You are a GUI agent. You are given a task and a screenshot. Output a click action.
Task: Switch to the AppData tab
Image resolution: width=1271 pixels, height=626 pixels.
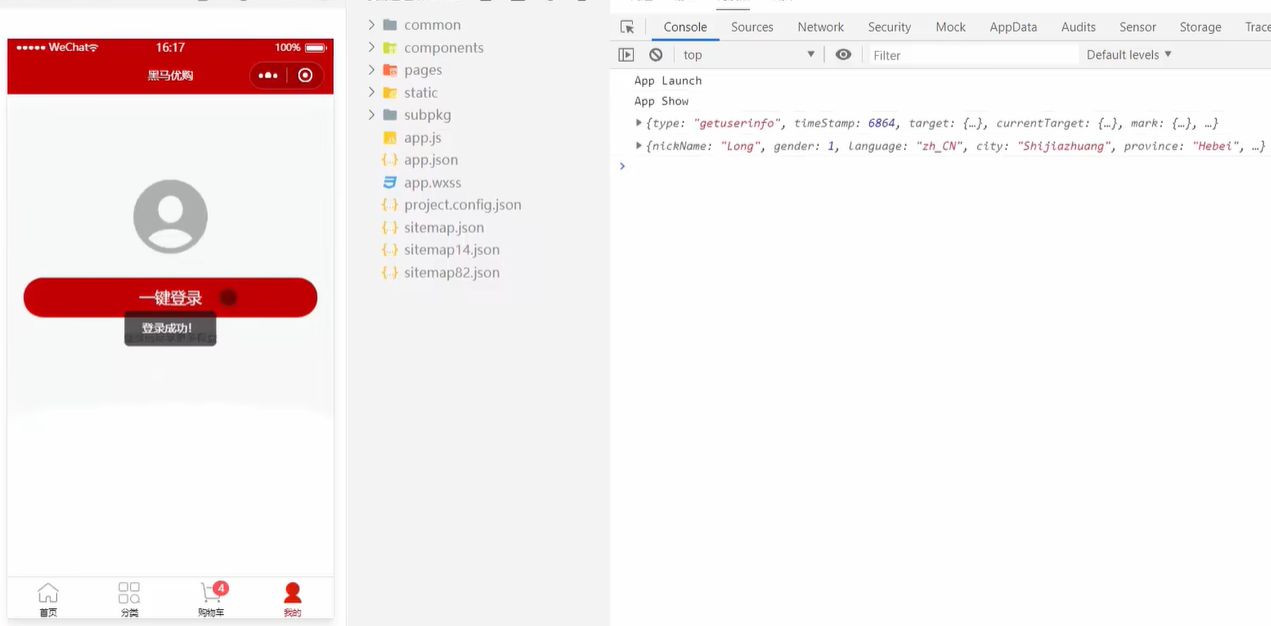(1013, 27)
